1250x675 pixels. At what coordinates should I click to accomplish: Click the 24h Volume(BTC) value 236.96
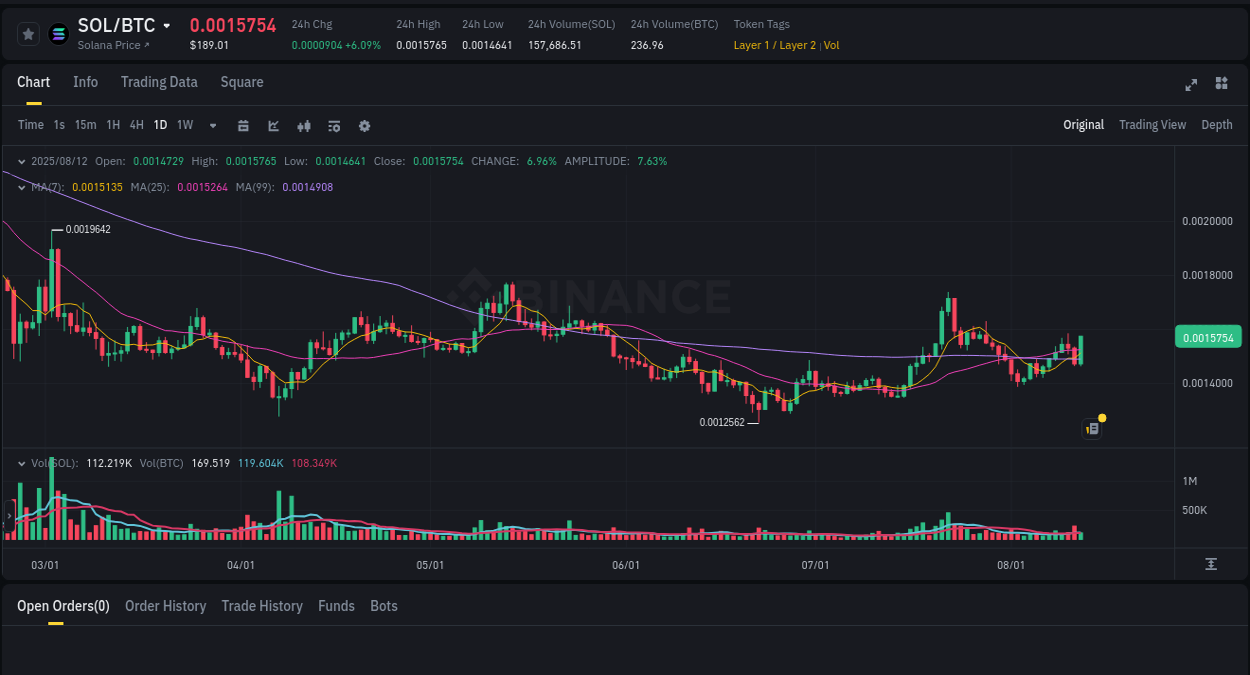647,45
